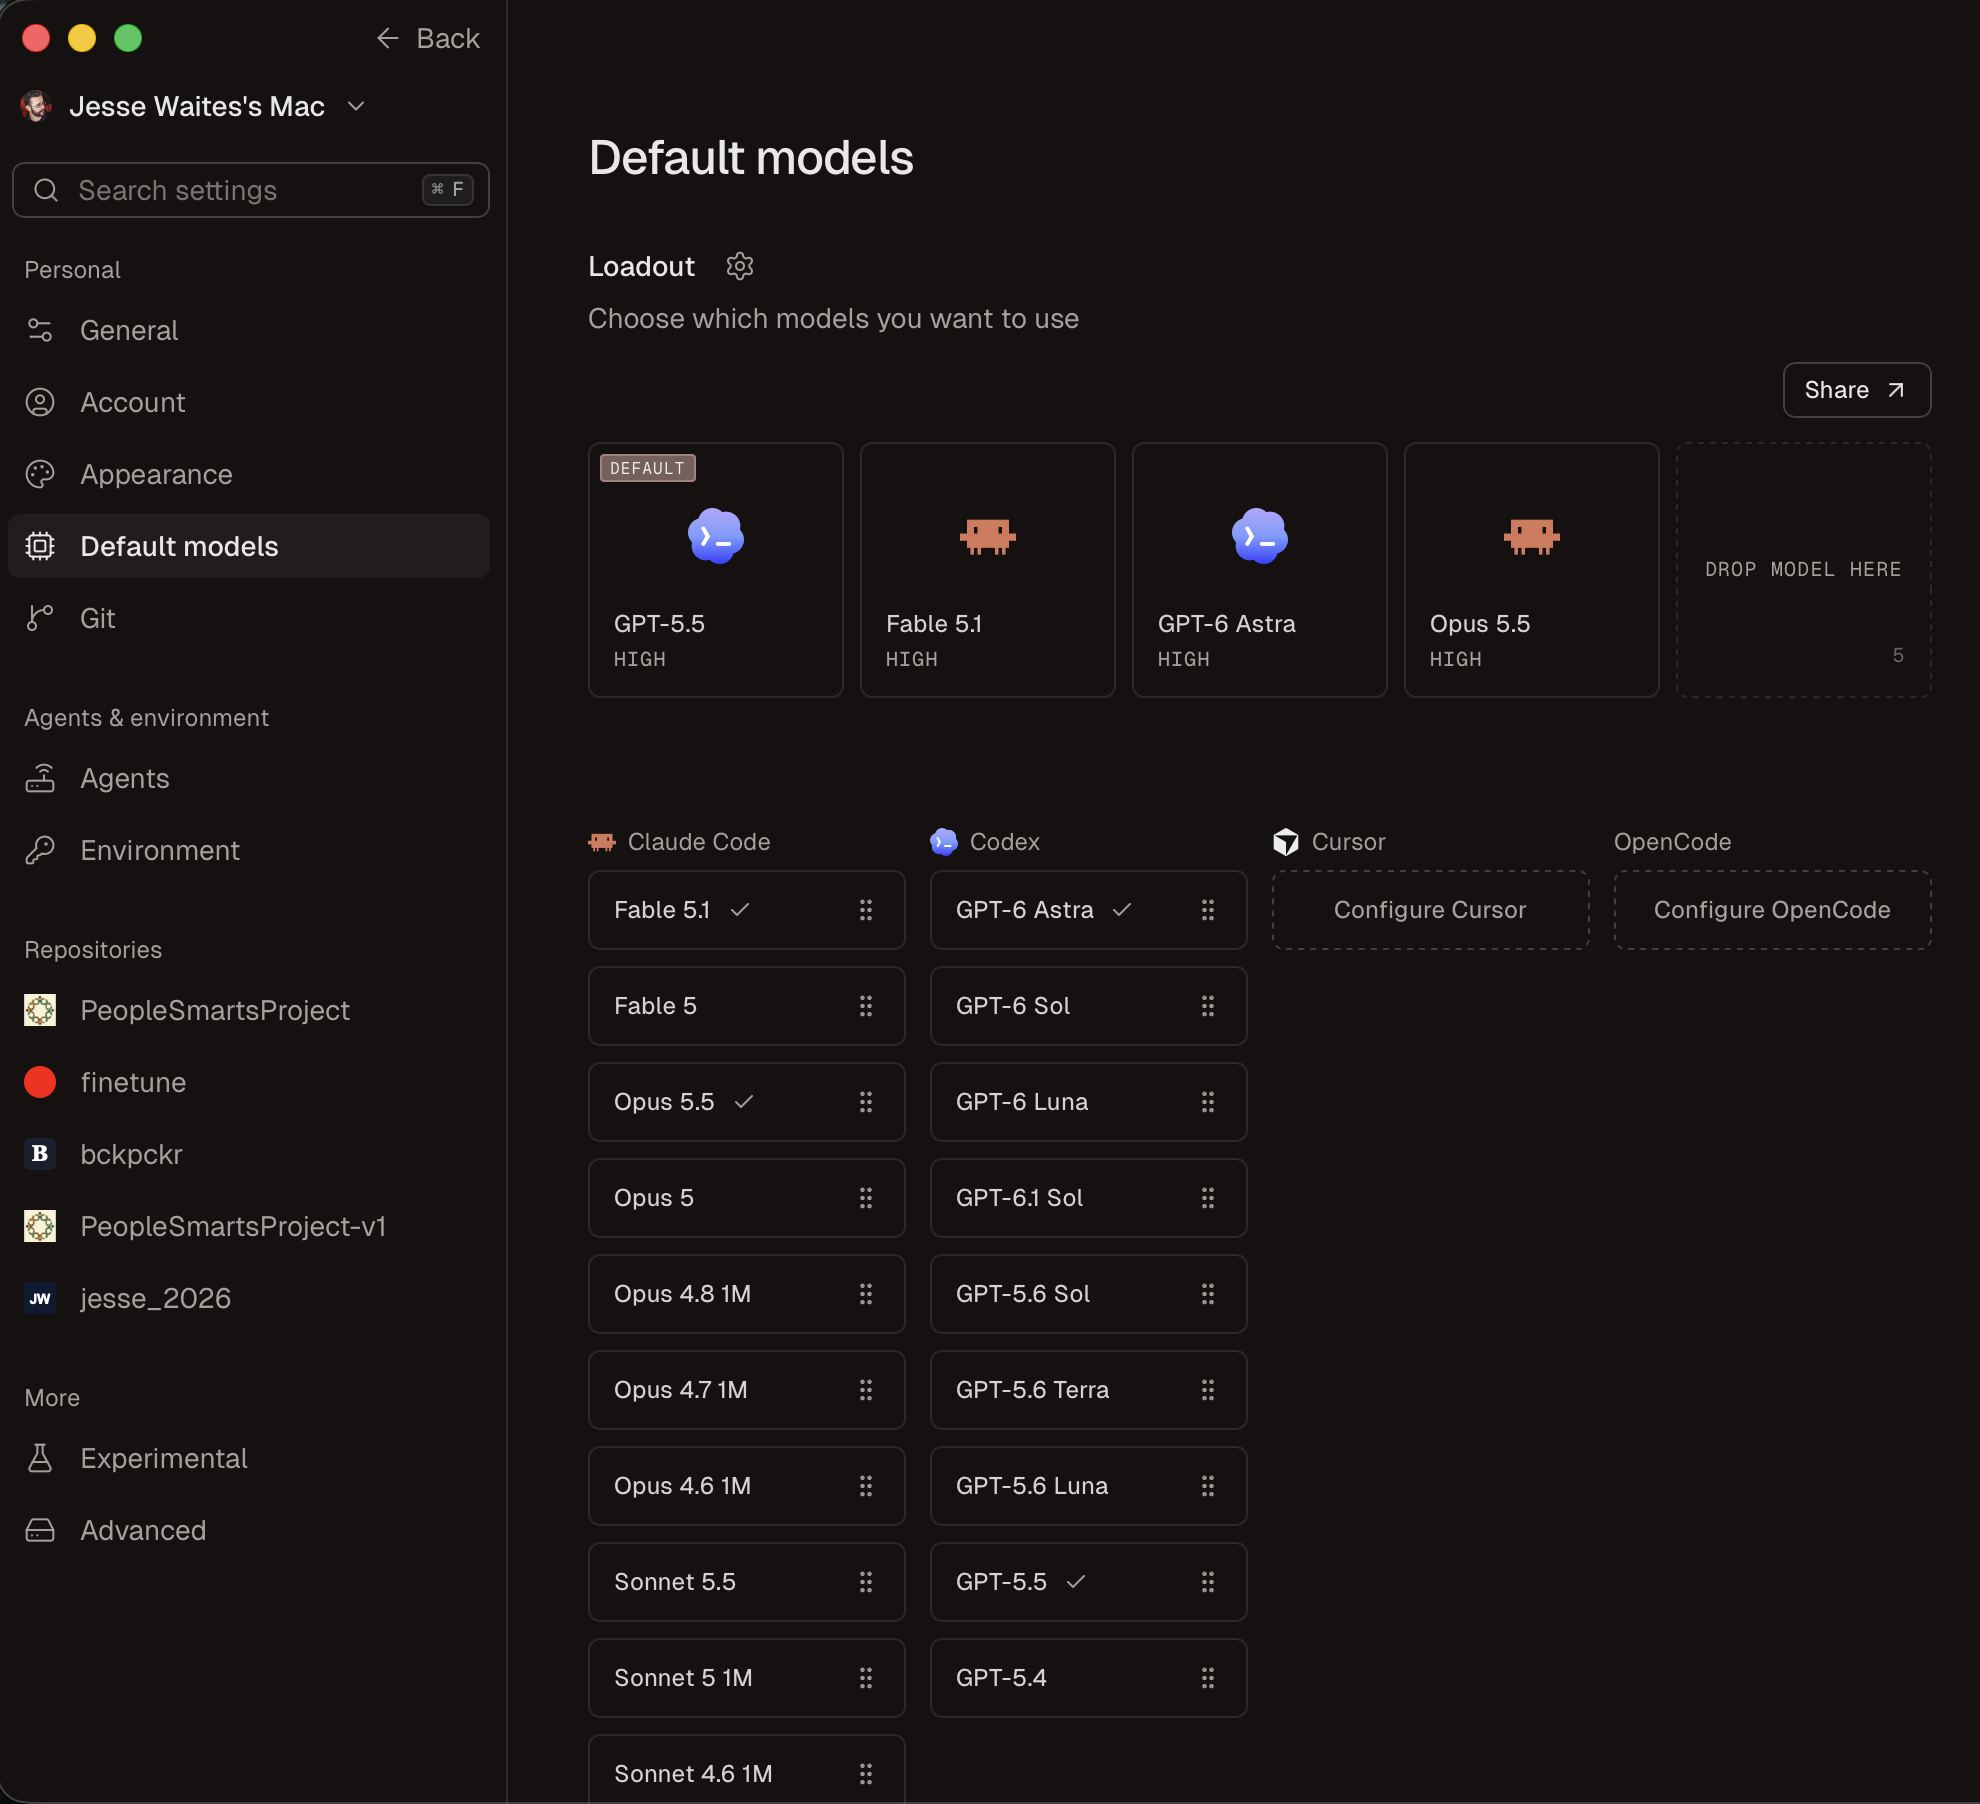Open Account settings section
This screenshot has height=1804, width=1980.
[x=249, y=402]
